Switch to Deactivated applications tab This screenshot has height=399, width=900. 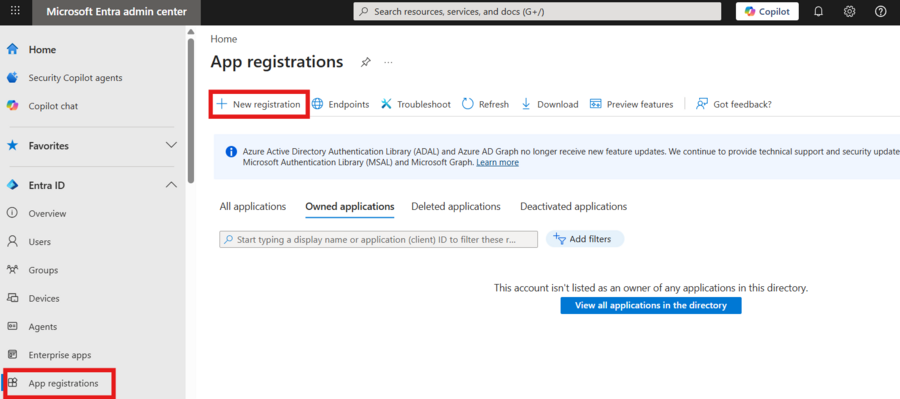(x=573, y=206)
